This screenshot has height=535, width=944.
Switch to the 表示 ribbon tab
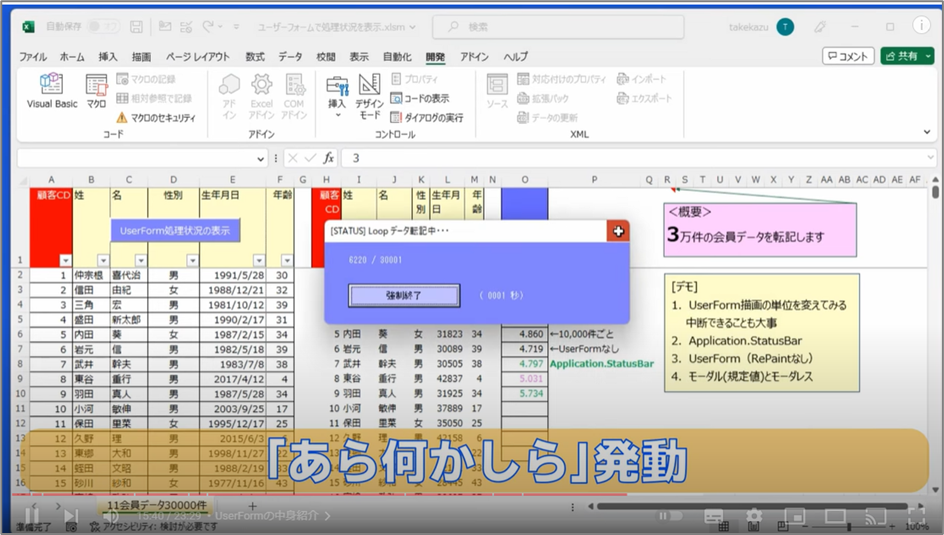tap(358, 57)
